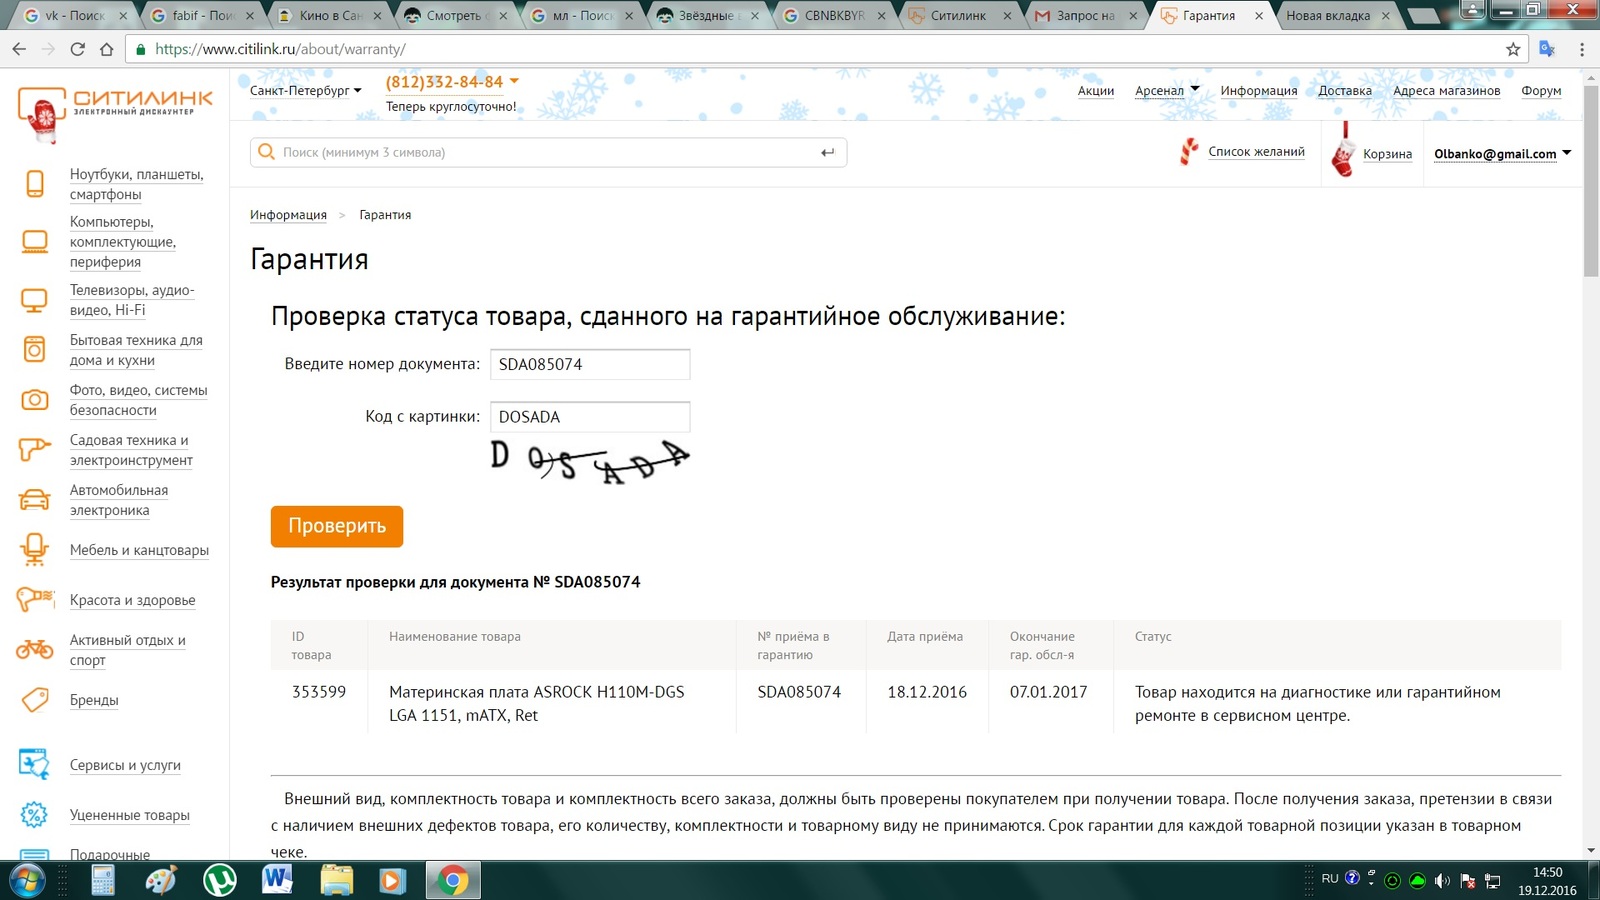Switch to the Кино в Сан browser tab
The height and width of the screenshot is (900, 1600).
[x=330, y=16]
